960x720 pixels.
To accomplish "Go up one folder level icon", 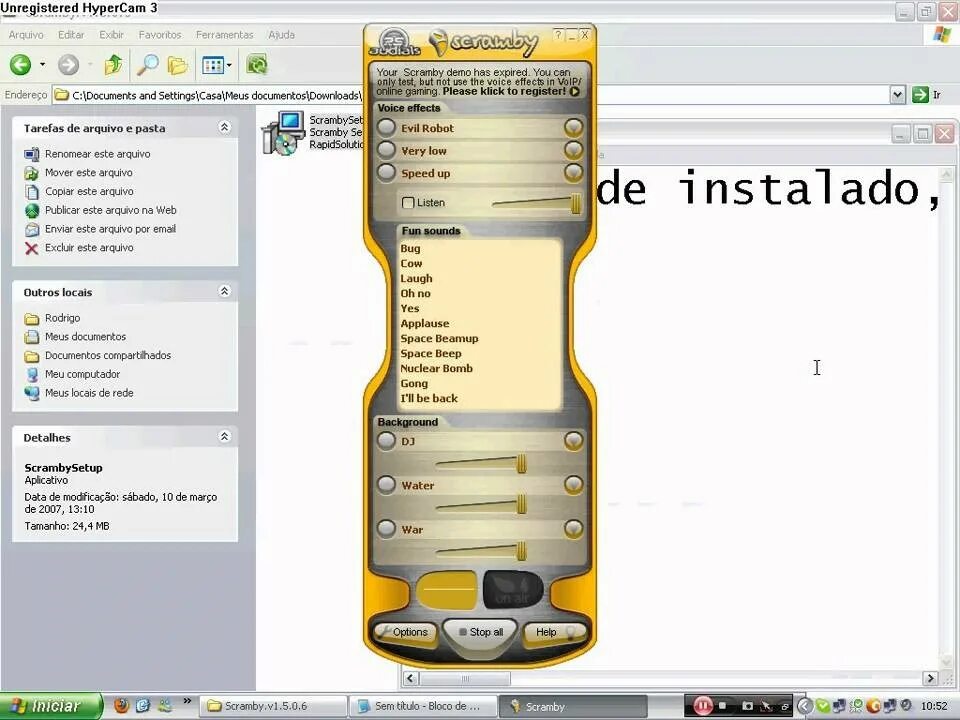I will [113, 64].
